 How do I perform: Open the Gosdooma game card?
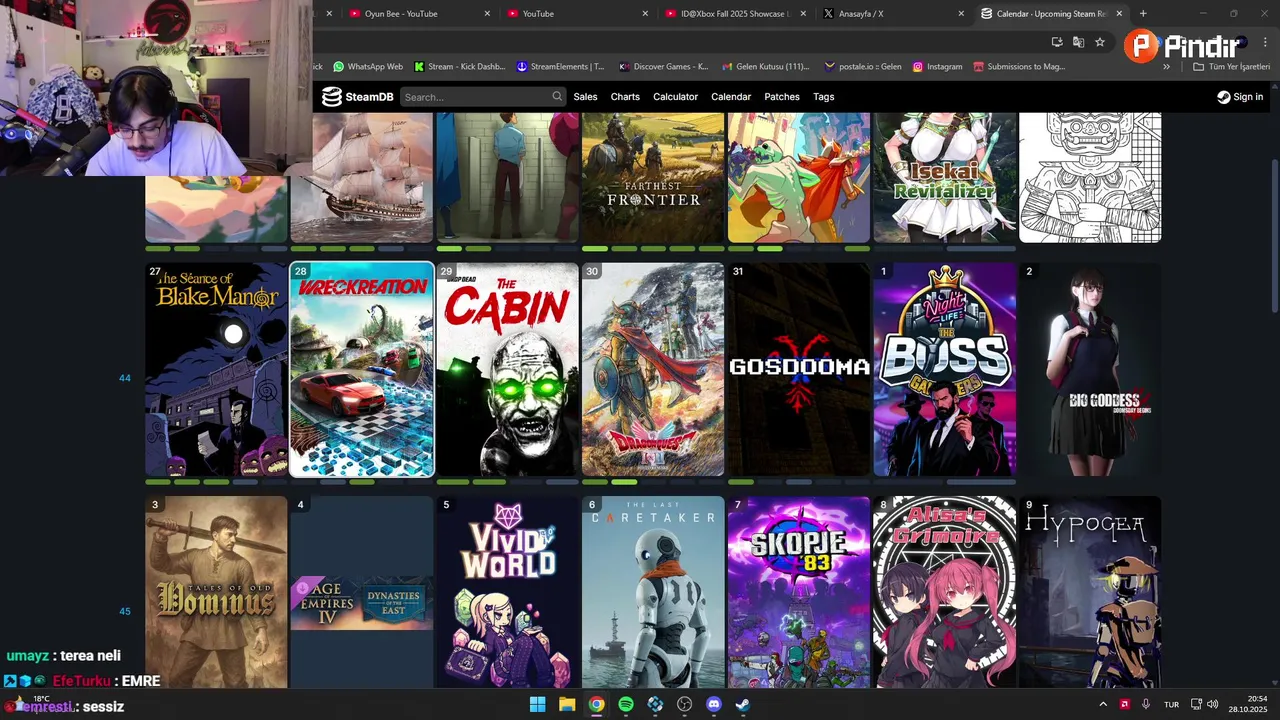pyautogui.click(x=799, y=370)
